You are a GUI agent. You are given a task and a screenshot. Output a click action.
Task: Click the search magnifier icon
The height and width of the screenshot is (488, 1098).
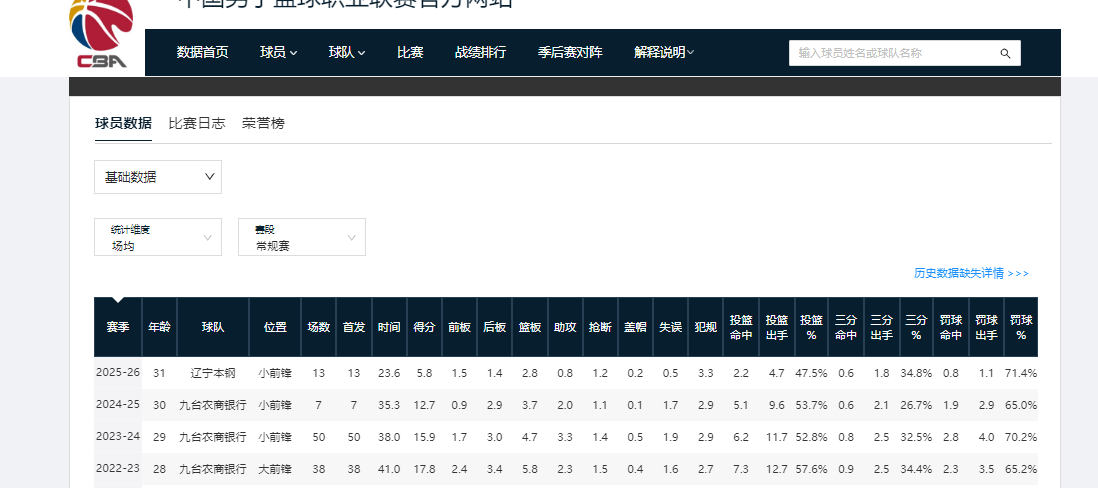[x=1005, y=54]
